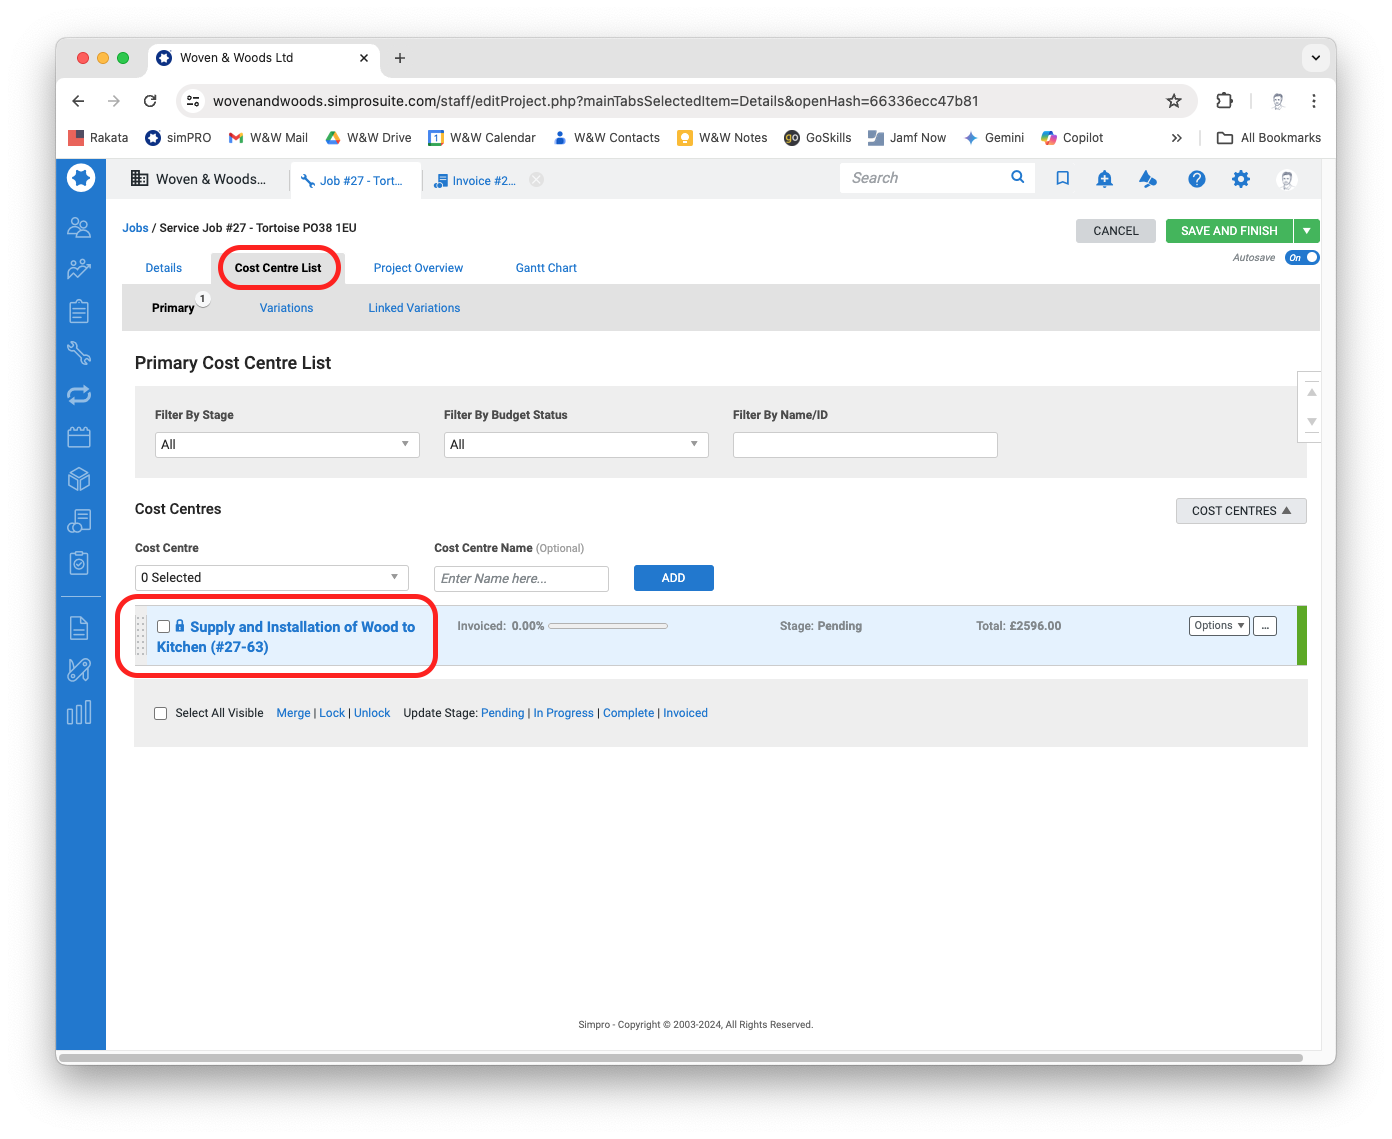Open the calendar Schedule icon in sidebar
The image size is (1392, 1139).
click(79, 437)
